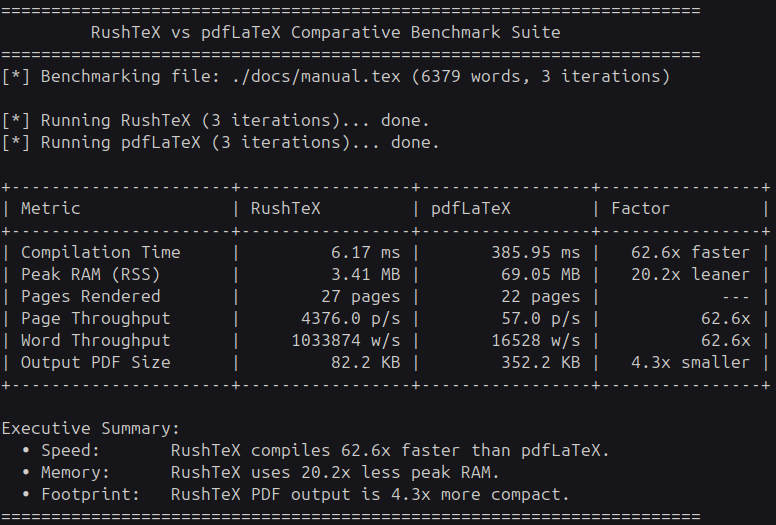776x525 pixels.
Task: Click the Peak RAM (RSS) row label
Action: 91,275
